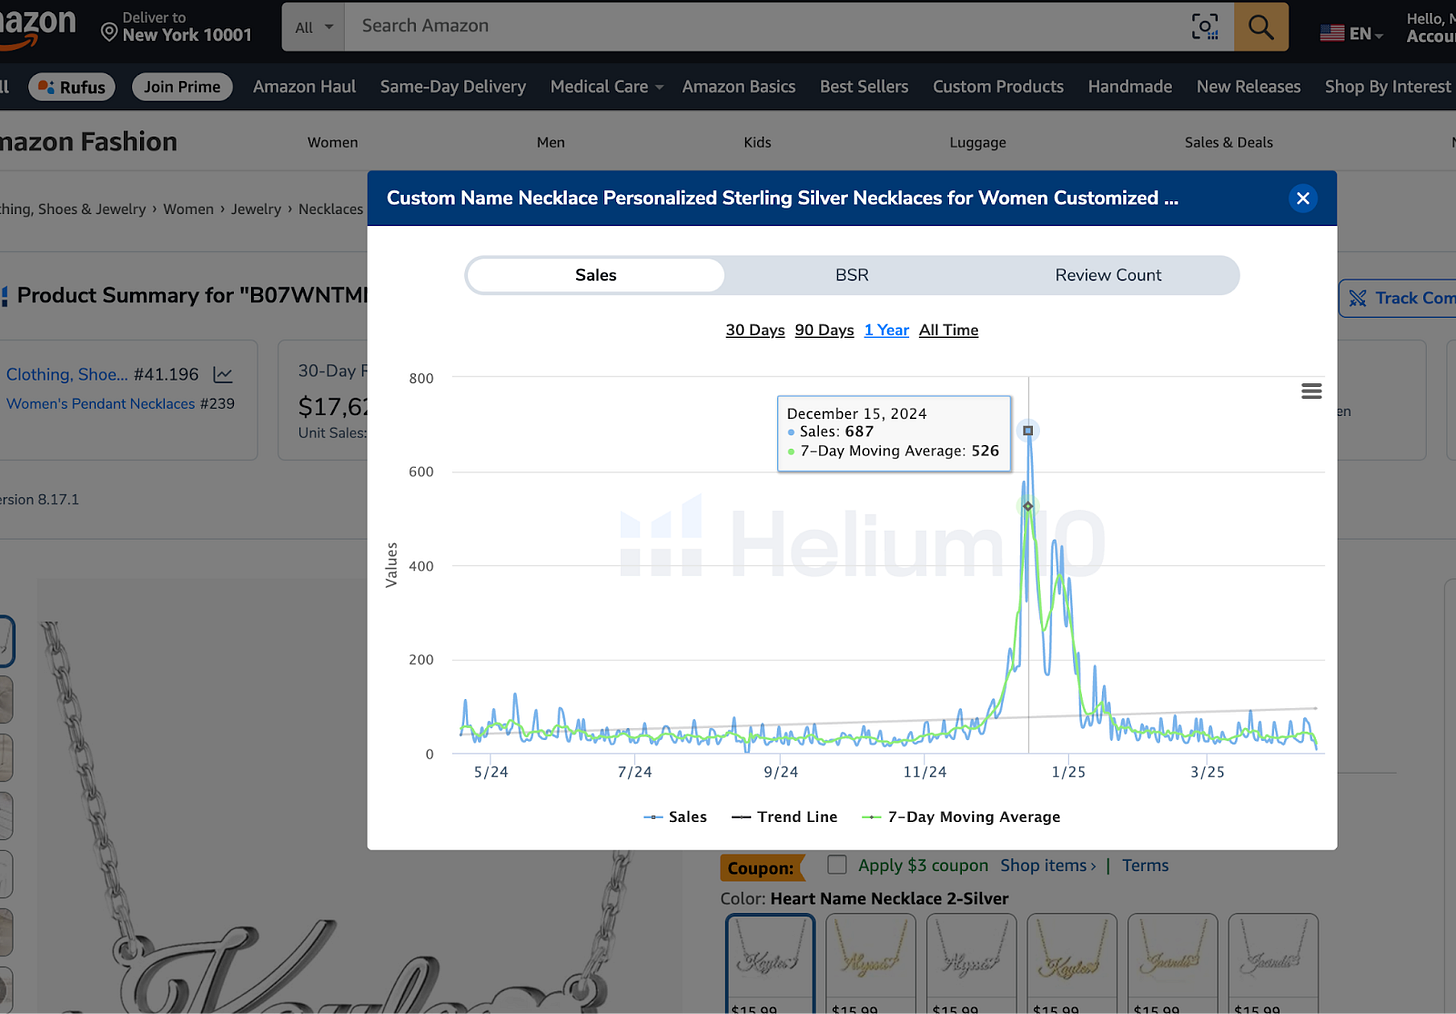Click the Shop items link
The image size is (1456, 1014).
[x=1048, y=866]
